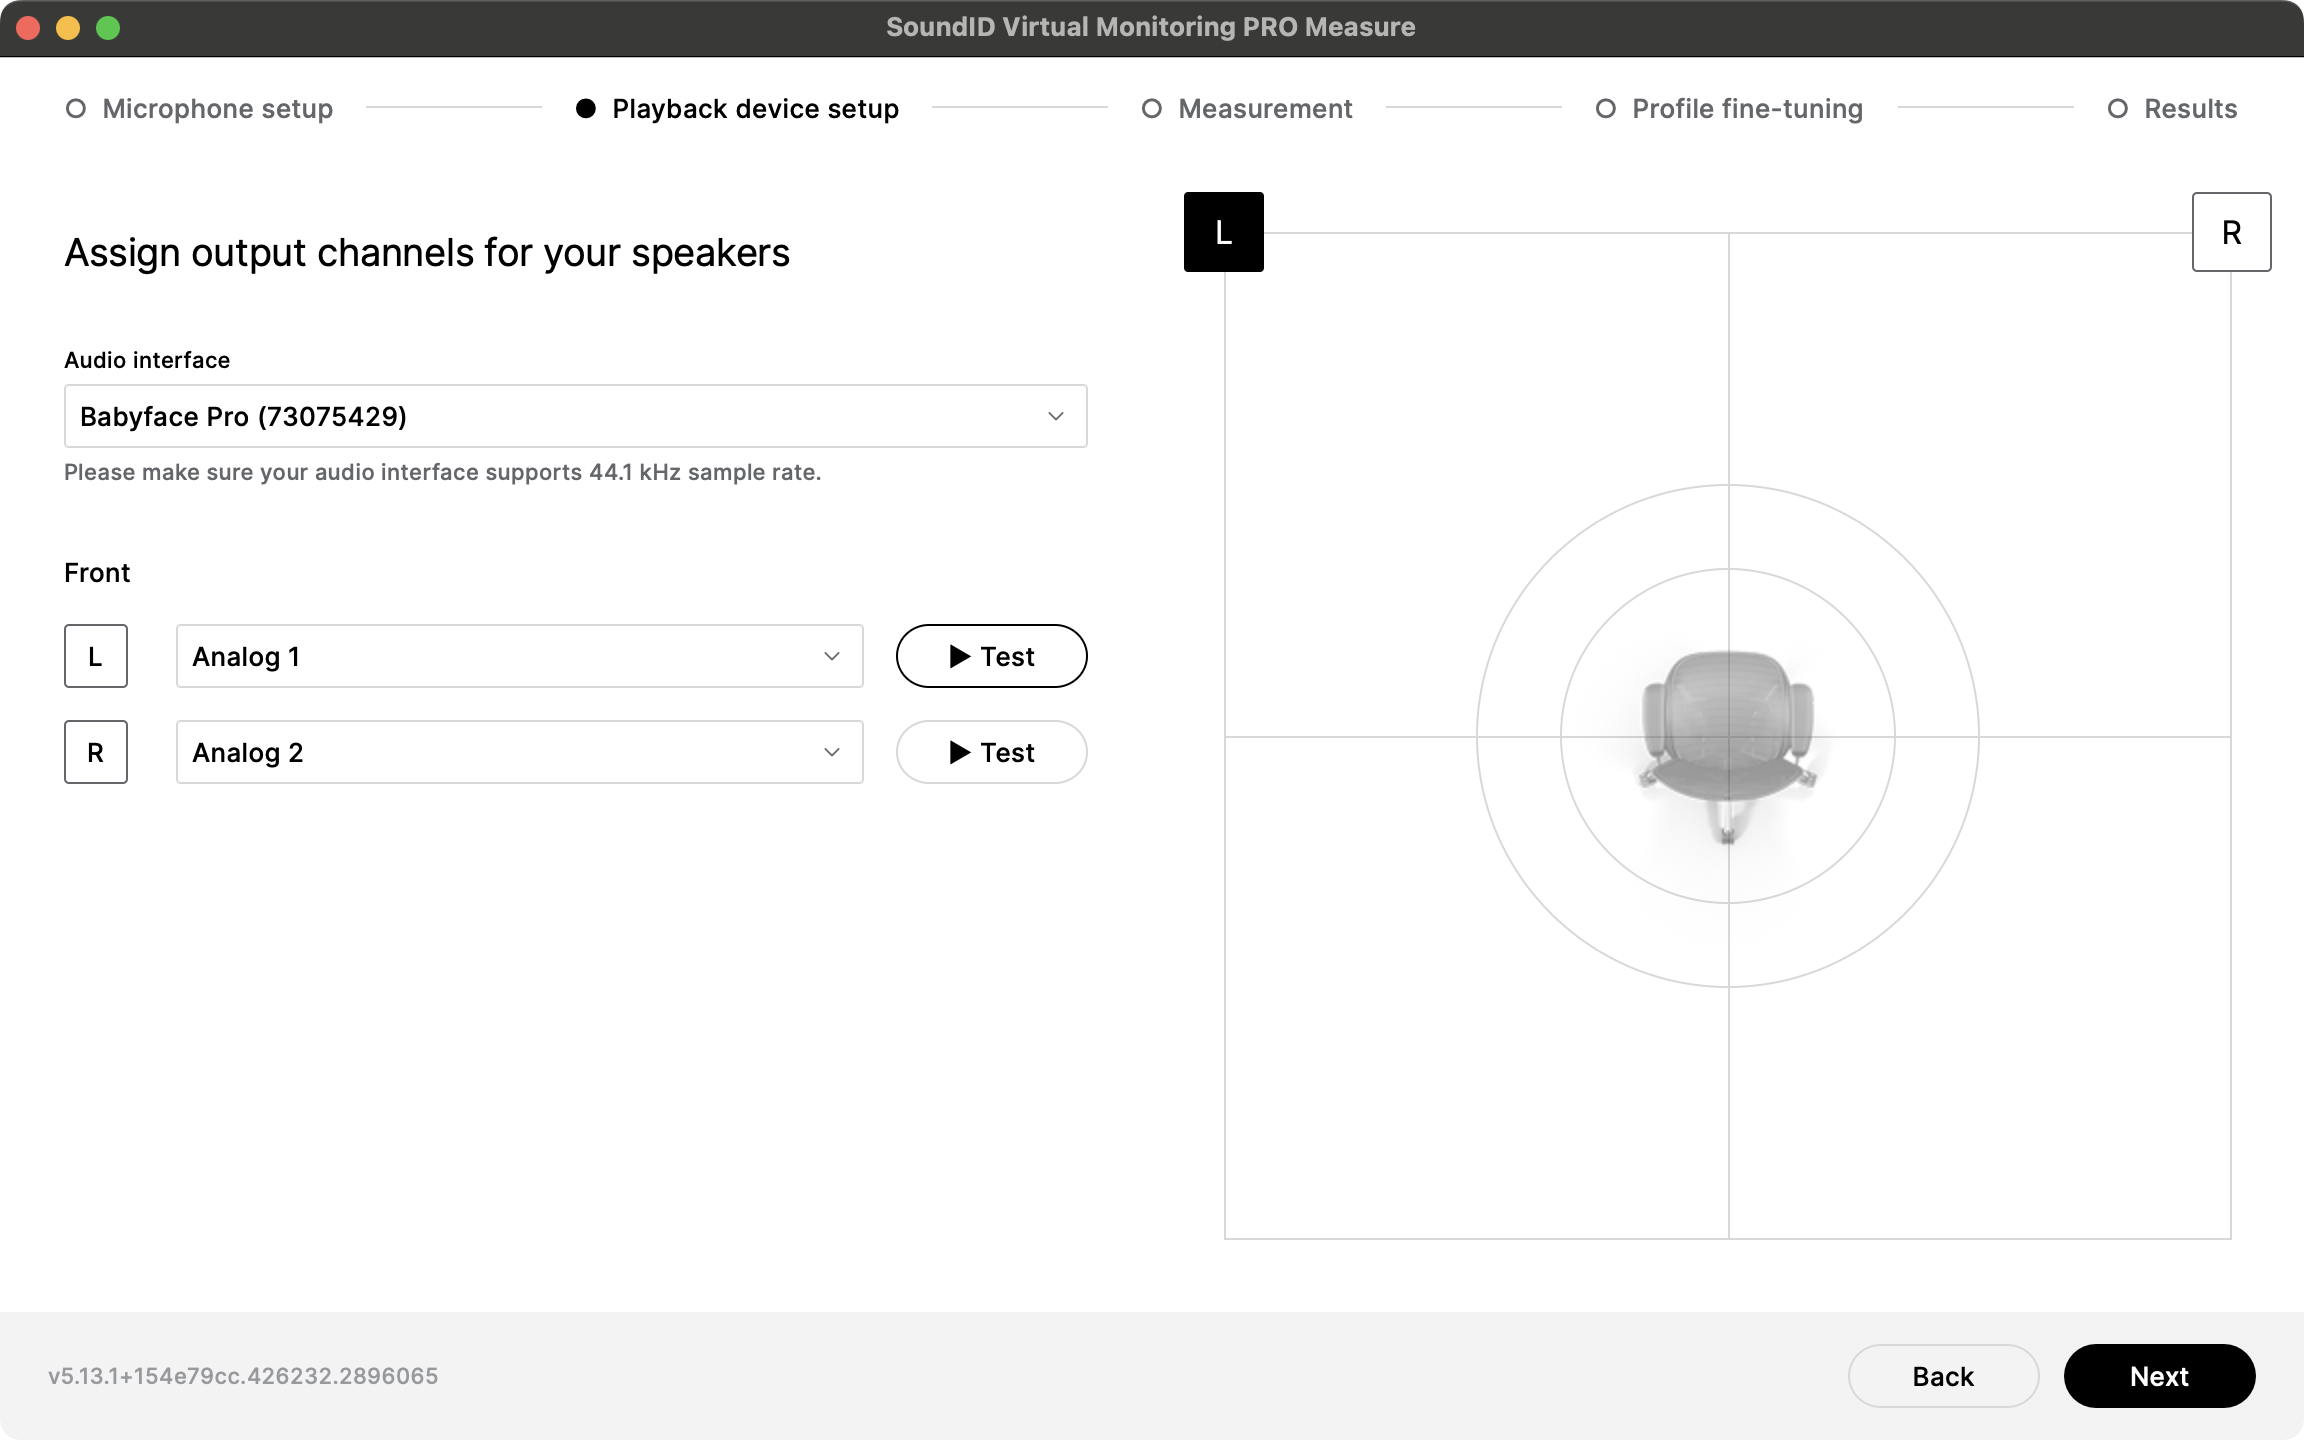Click the chair listening position image

click(x=1727, y=740)
